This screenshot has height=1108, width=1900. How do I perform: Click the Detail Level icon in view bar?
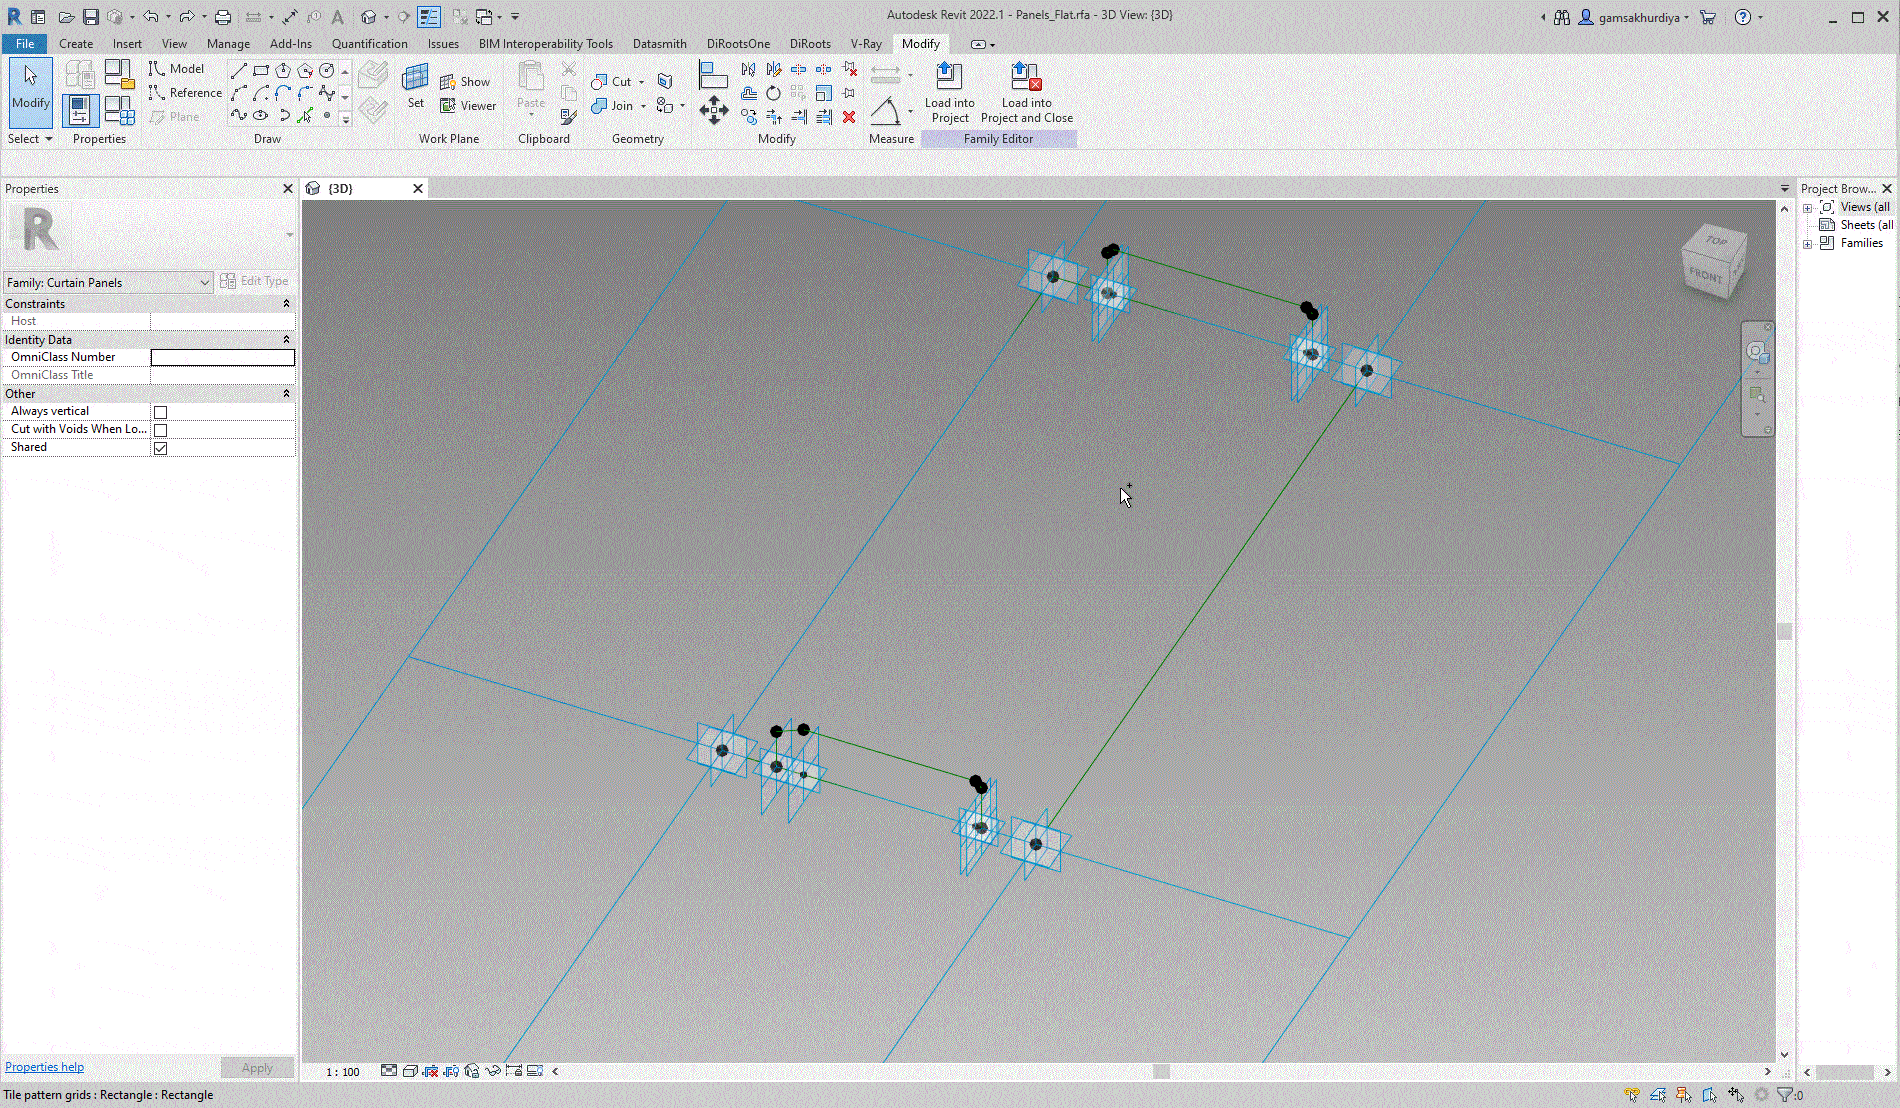pyautogui.click(x=389, y=1071)
